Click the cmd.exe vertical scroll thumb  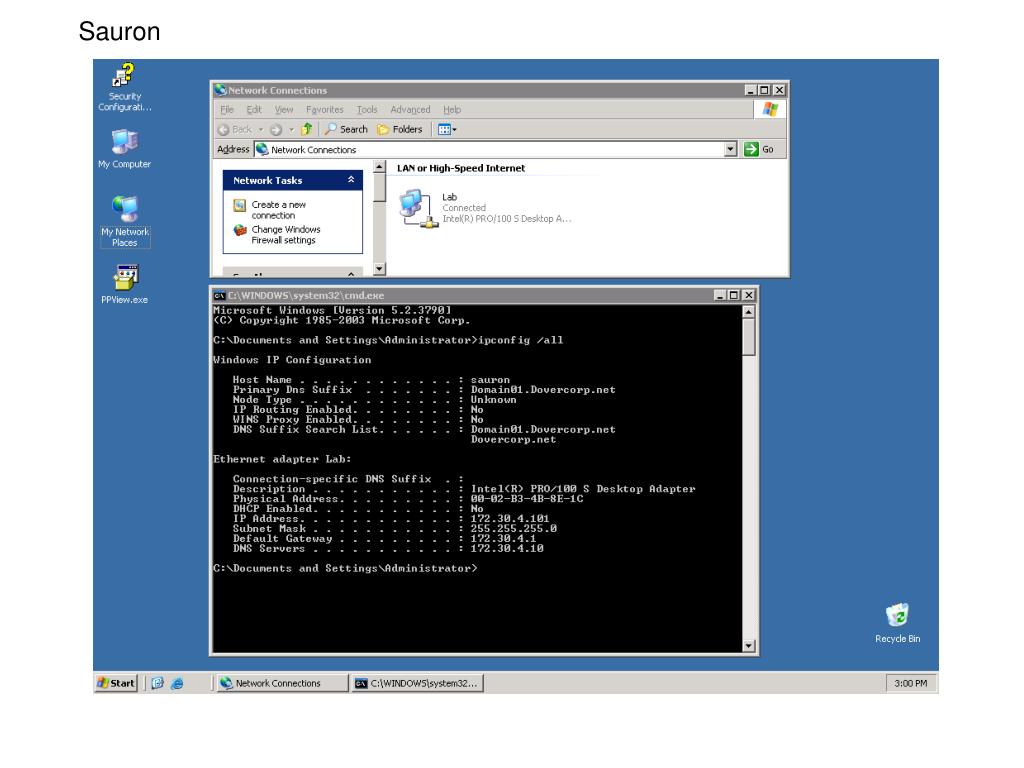pyautogui.click(x=749, y=337)
